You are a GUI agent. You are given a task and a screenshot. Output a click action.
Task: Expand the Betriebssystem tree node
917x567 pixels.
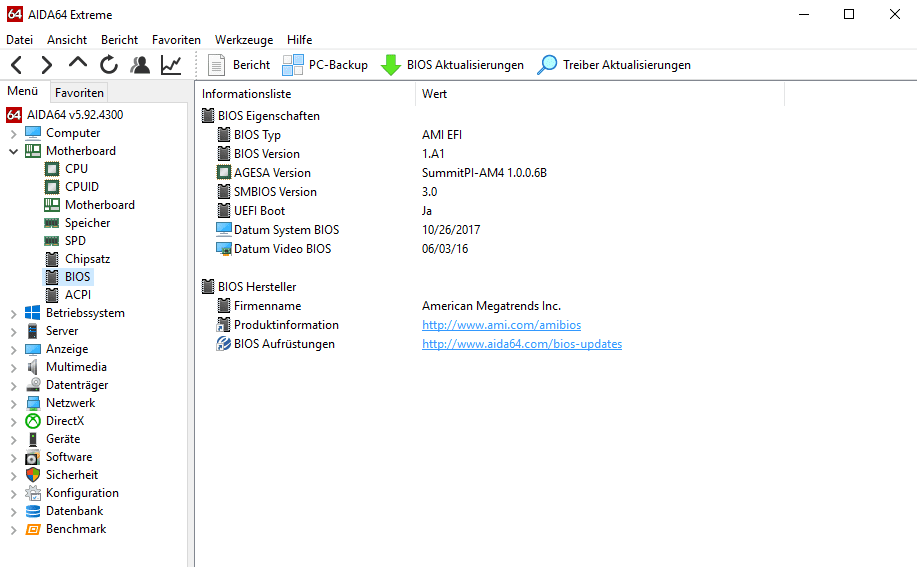point(13,314)
